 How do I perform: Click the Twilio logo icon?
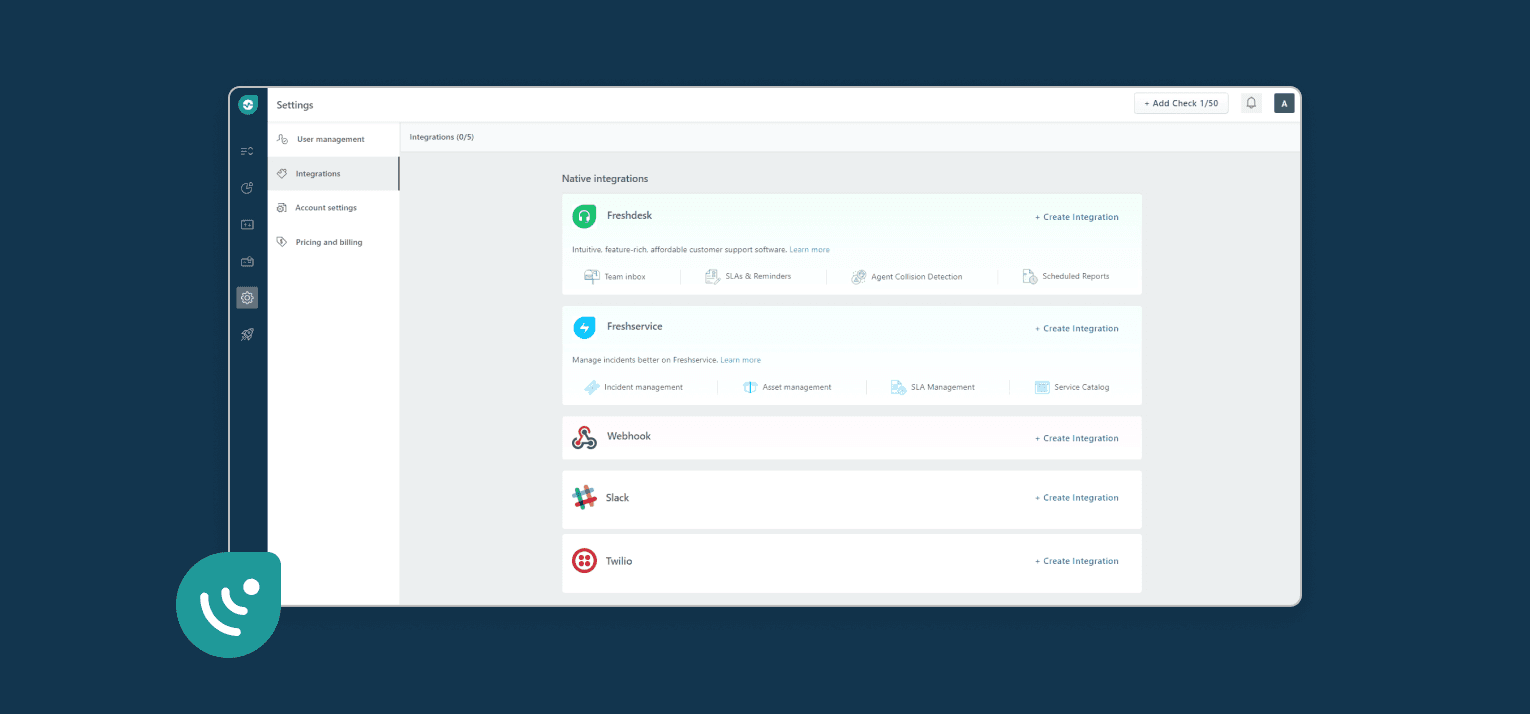click(584, 561)
